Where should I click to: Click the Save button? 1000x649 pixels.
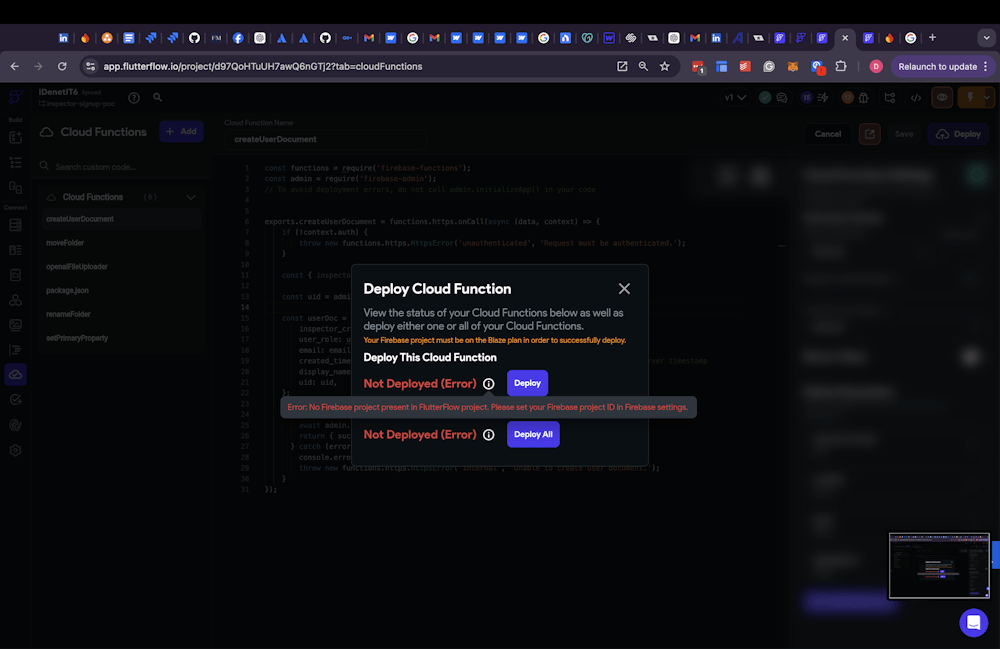(x=904, y=134)
